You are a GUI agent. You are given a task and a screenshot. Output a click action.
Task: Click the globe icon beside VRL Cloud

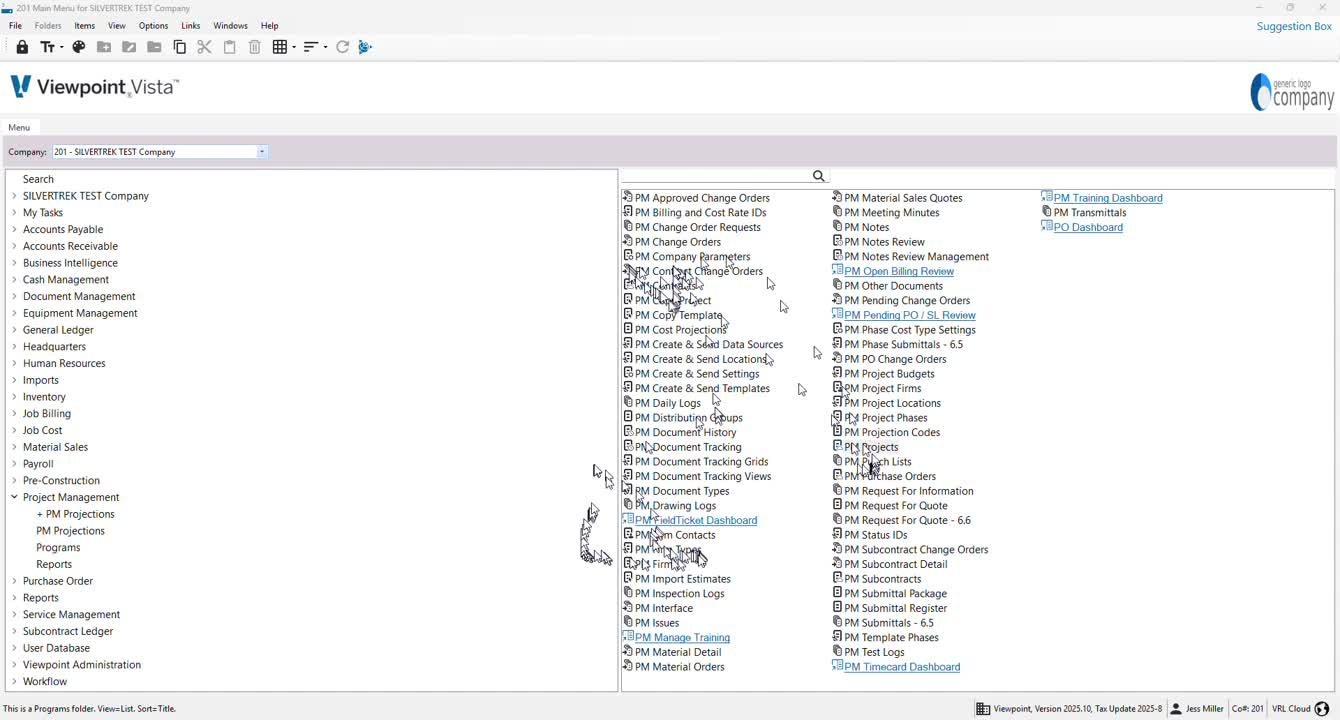1322,709
